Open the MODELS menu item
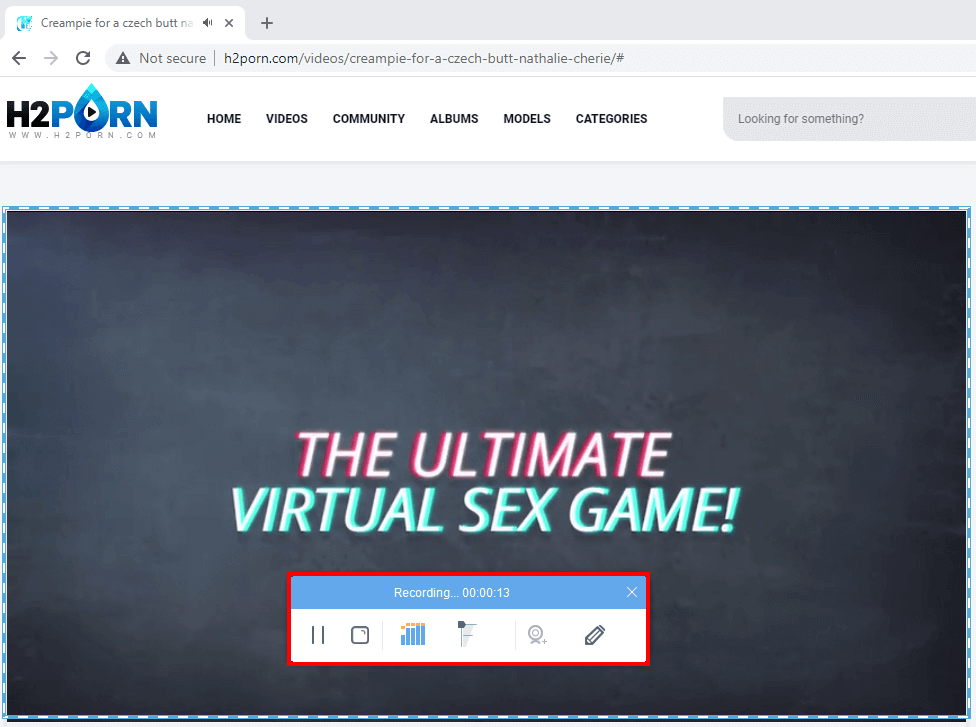 point(527,118)
